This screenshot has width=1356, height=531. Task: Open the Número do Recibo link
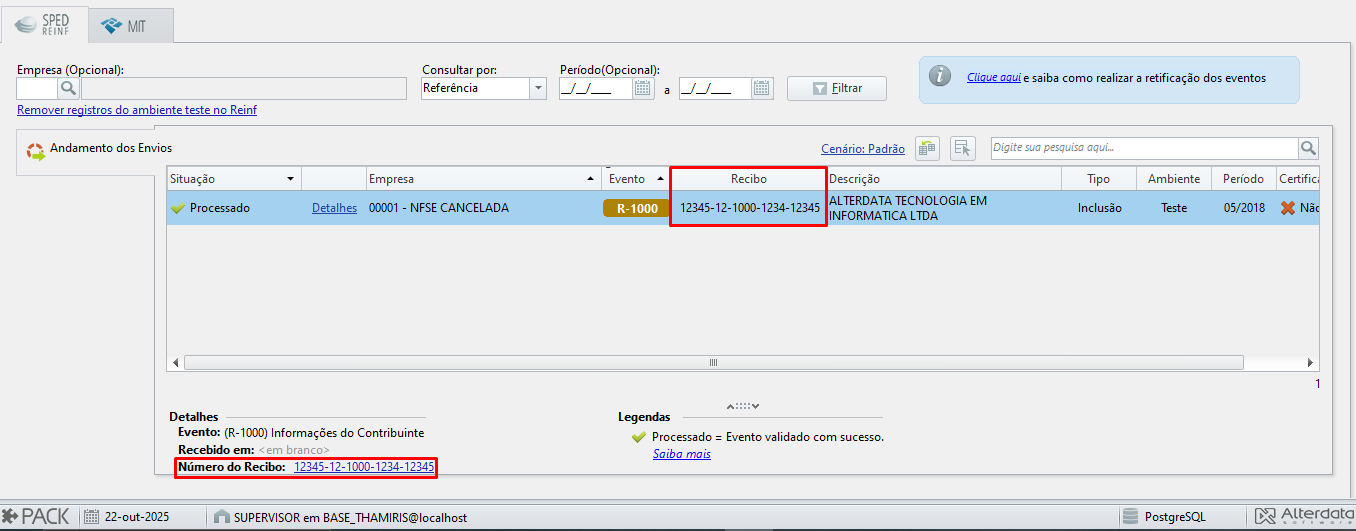coord(364,467)
